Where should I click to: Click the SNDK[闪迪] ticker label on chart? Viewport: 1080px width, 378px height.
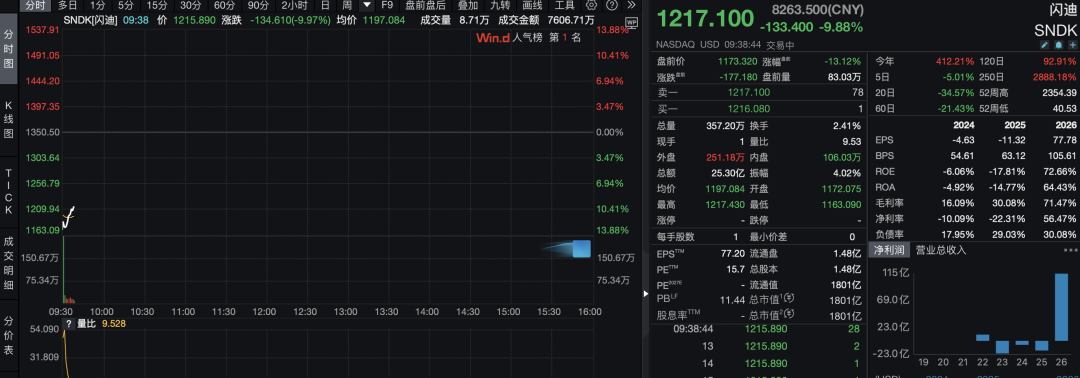(90, 20)
